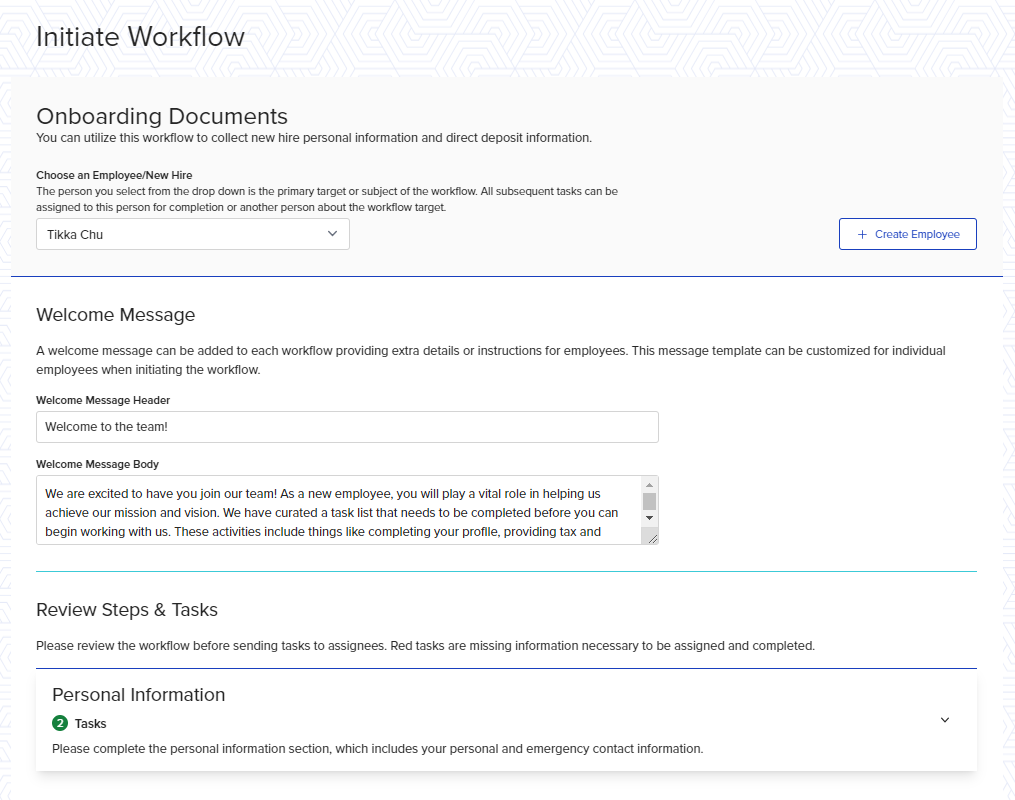Click the Welcome Message Header label
Viewport: 1015px width, 800px height.
[x=103, y=400]
